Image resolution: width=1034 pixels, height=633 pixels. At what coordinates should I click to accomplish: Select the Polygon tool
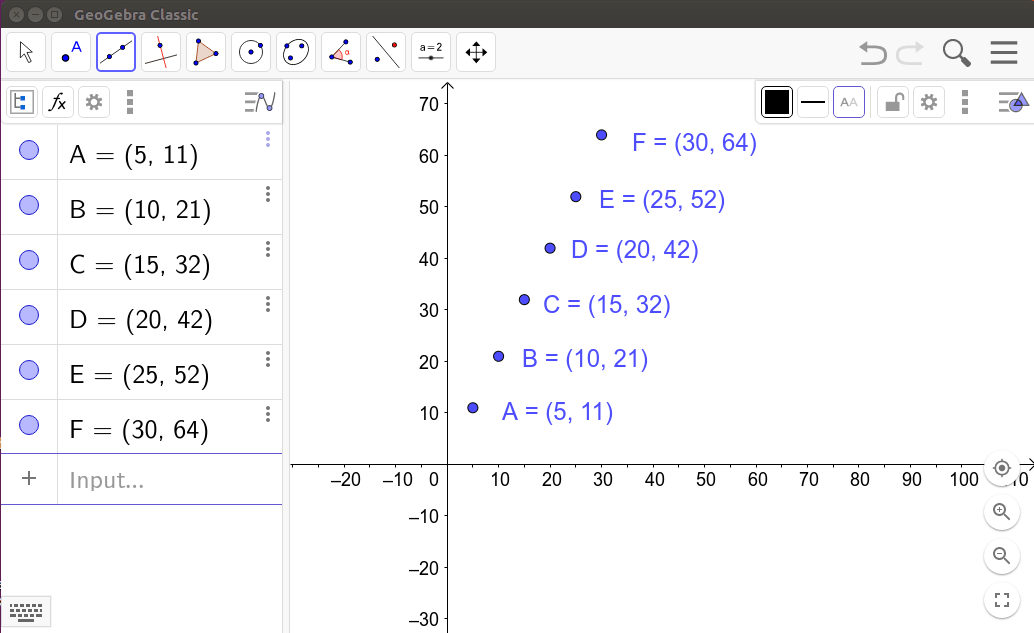206,52
